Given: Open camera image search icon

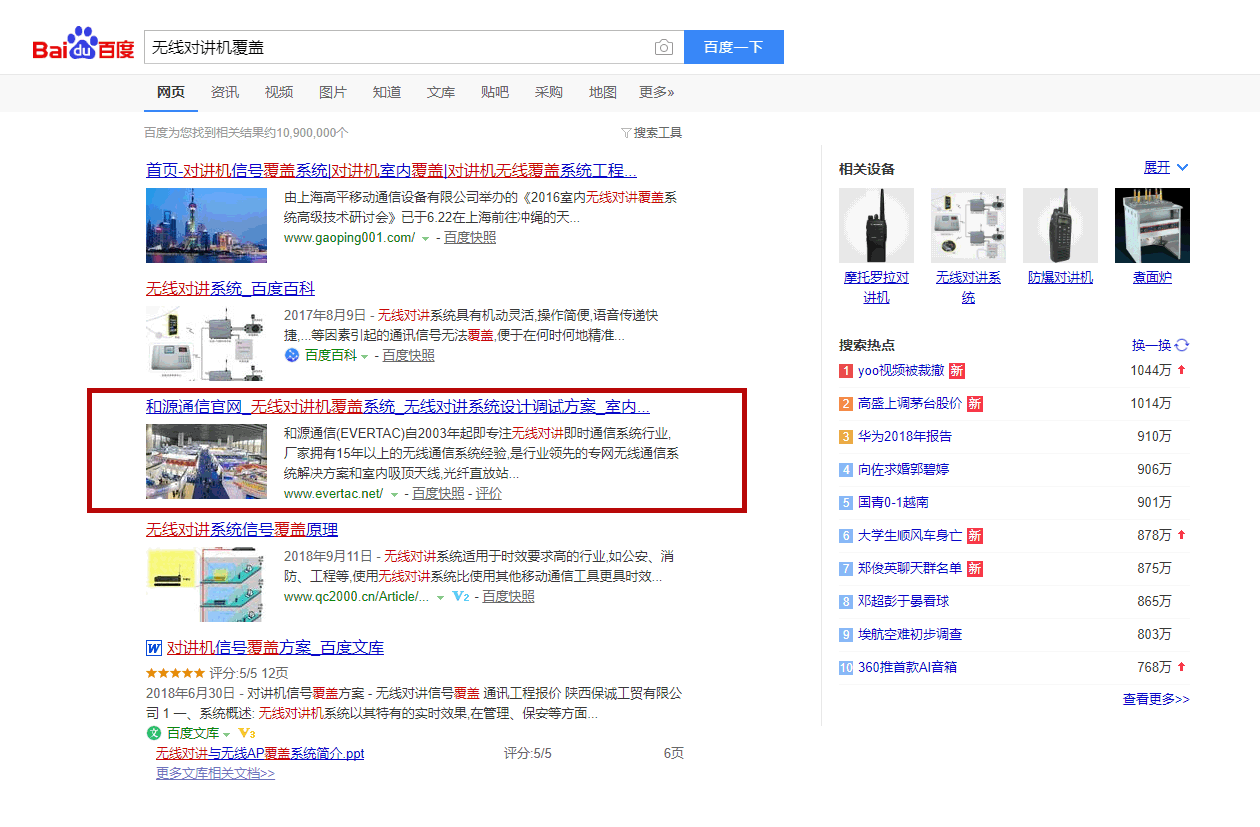Looking at the screenshot, I should (663, 47).
